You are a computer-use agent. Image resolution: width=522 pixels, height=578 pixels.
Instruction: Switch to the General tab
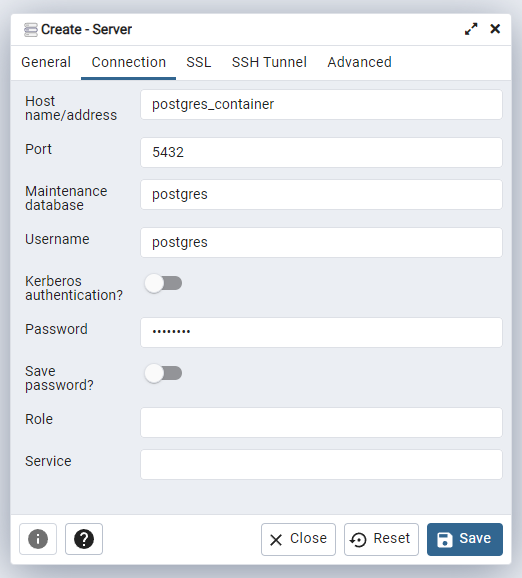46,62
